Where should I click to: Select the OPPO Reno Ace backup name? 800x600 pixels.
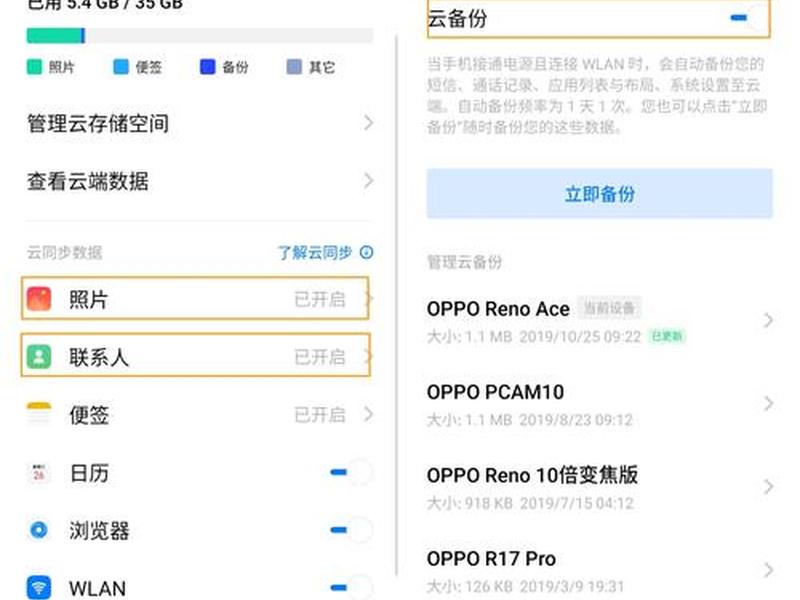coord(498,309)
